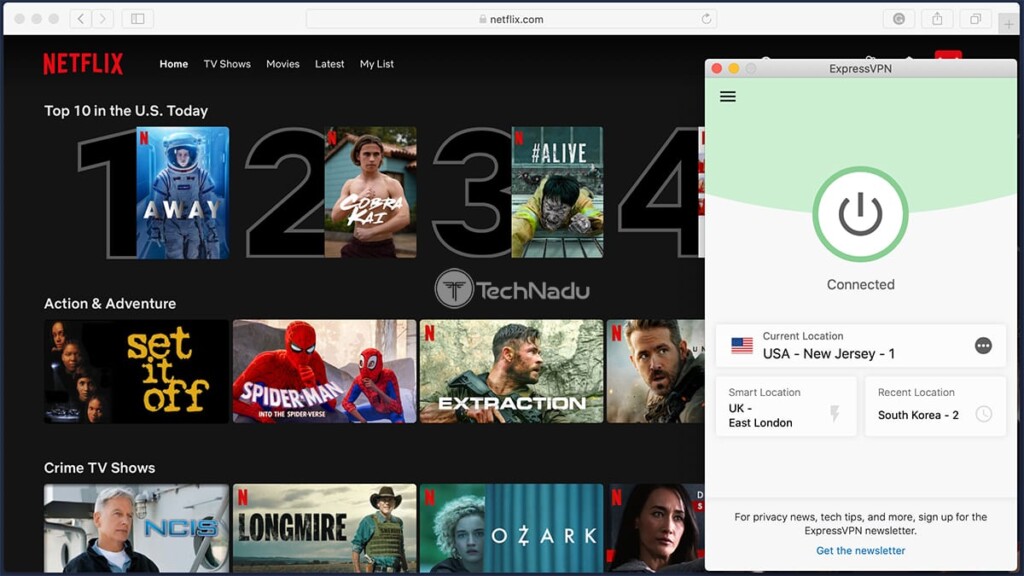This screenshot has width=1024, height=576.
Task: Open the Longmire show thumbnail
Action: pyautogui.click(x=325, y=528)
